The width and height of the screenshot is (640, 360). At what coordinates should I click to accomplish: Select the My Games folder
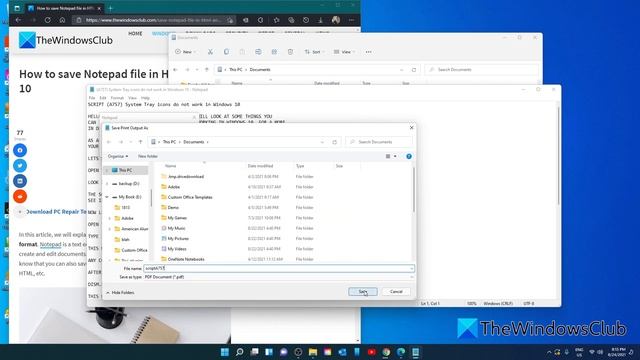tap(174, 218)
